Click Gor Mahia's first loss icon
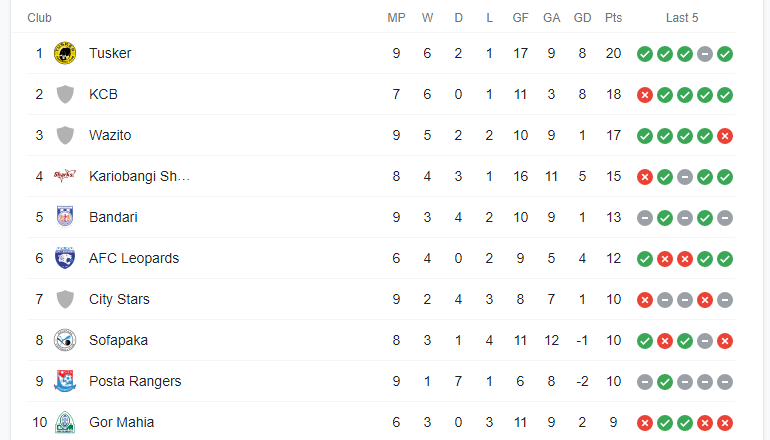This screenshot has width=770, height=440. click(645, 423)
